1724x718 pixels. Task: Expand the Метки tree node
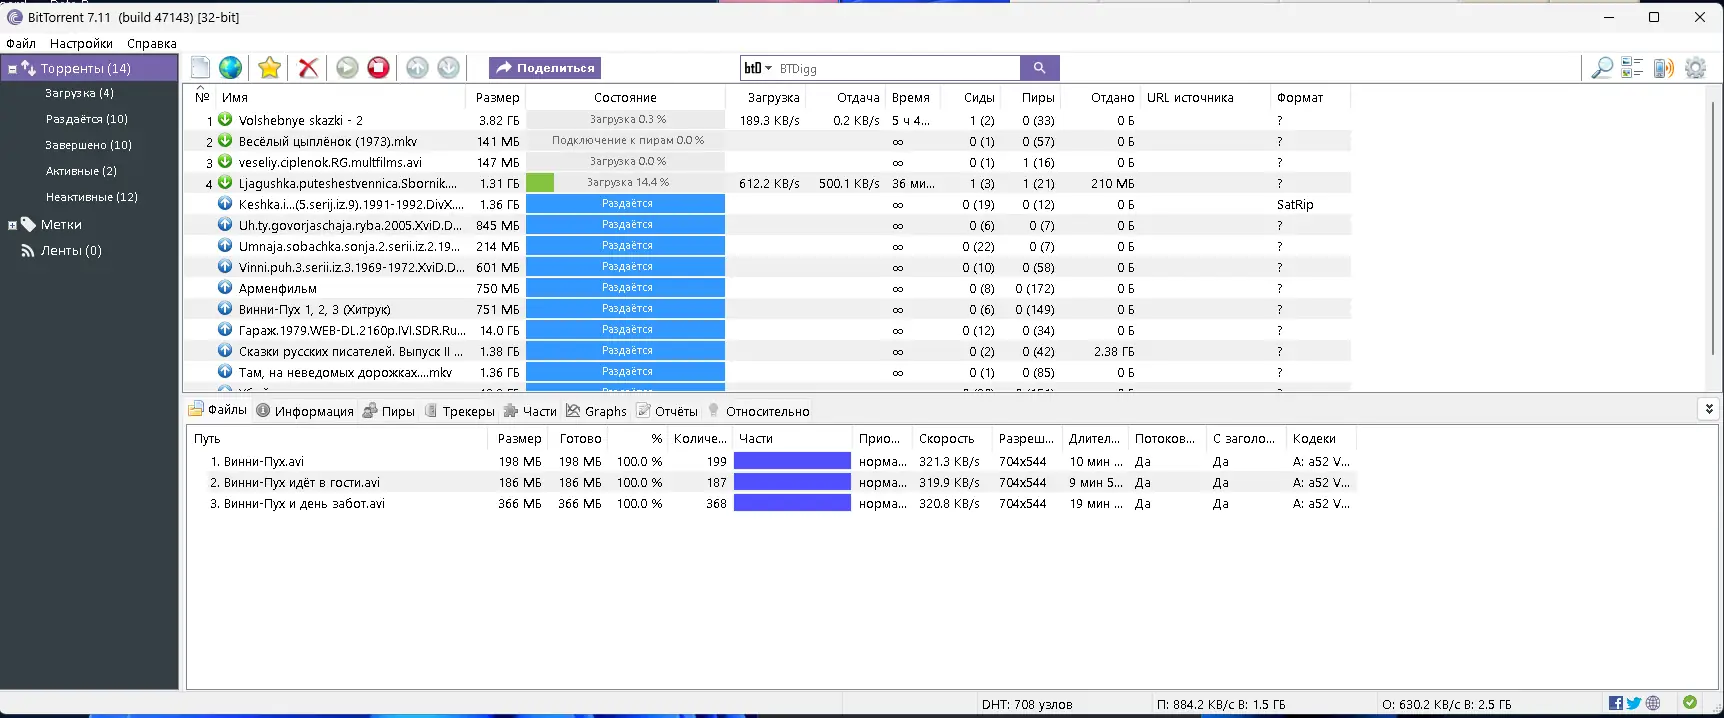(12, 225)
